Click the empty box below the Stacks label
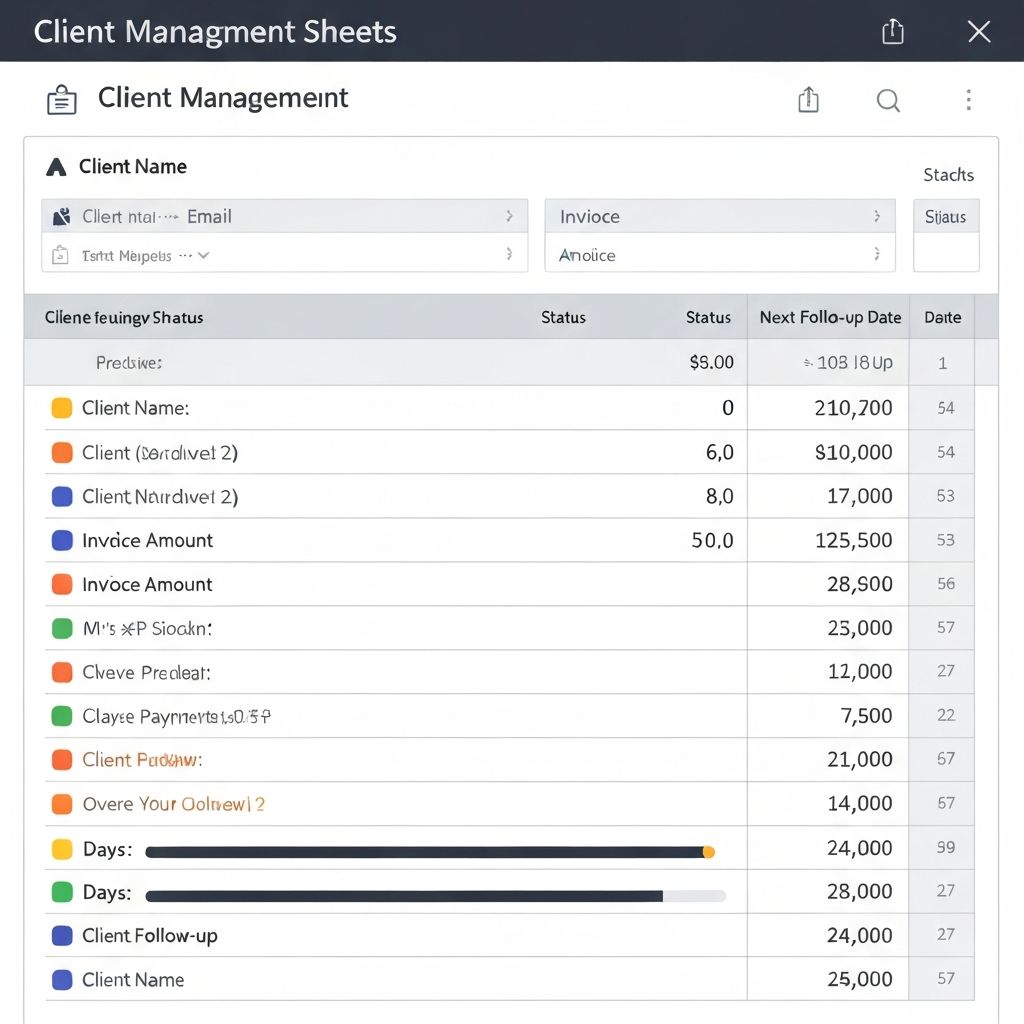Screen dimensions: 1024x1024 click(x=948, y=253)
